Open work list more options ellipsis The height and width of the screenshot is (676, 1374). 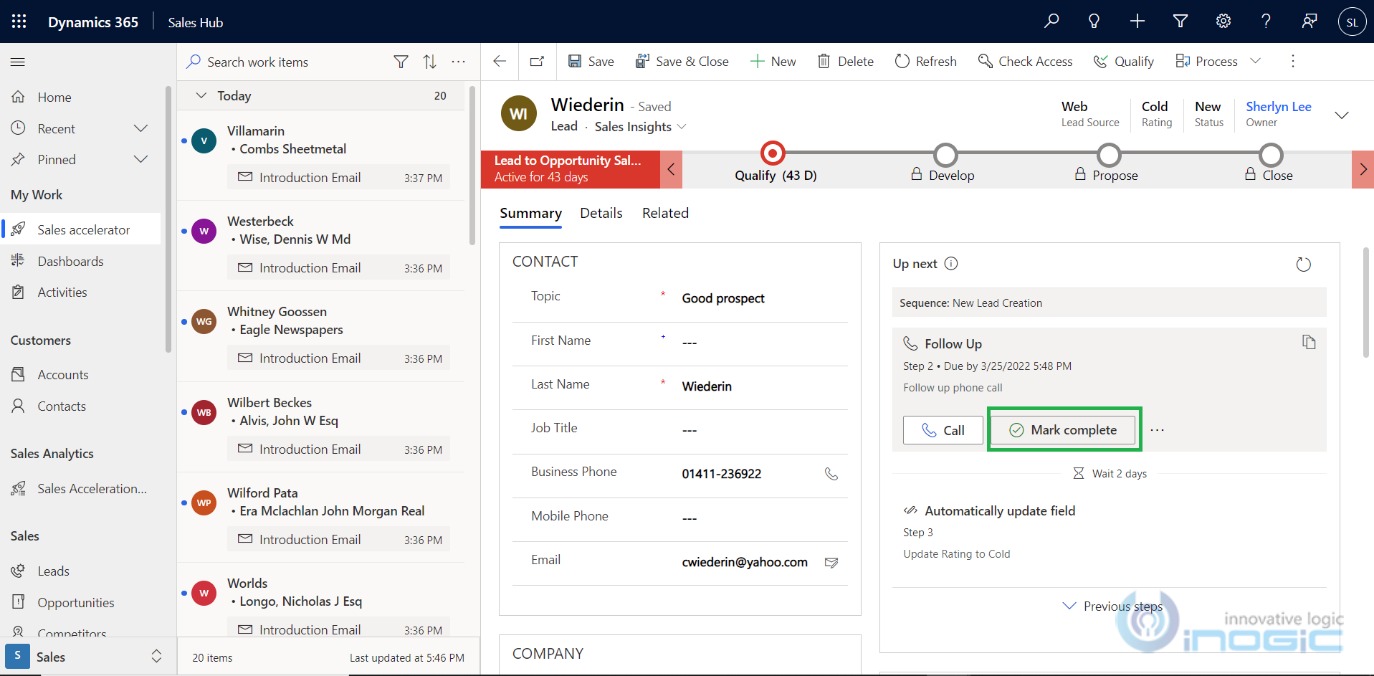point(458,62)
